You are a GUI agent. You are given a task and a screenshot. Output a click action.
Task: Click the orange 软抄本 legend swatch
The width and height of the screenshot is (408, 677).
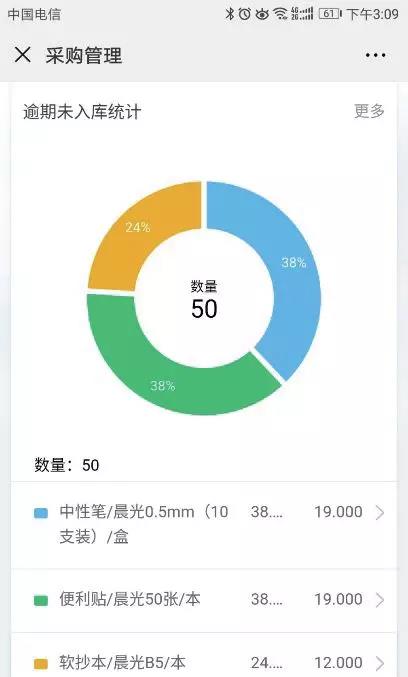pos(41,664)
